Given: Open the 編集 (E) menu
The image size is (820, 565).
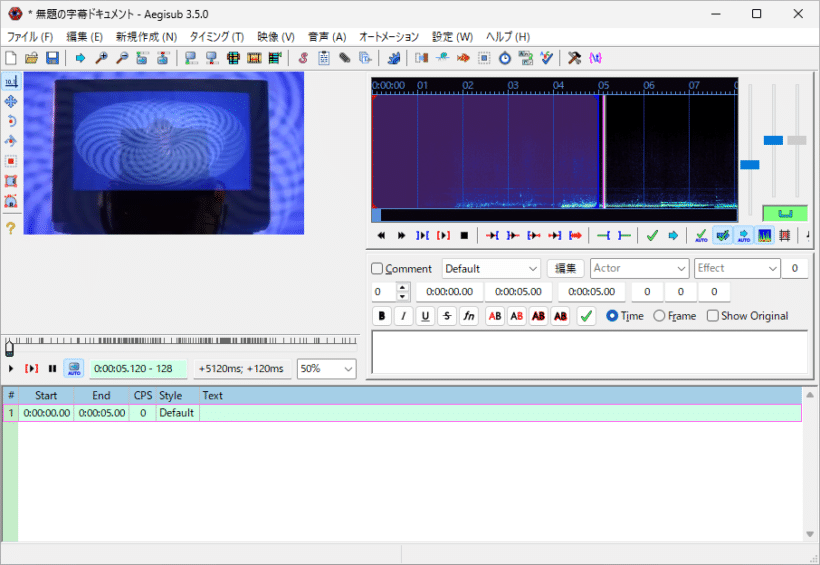Looking at the screenshot, I should click(x=84, y=37).
